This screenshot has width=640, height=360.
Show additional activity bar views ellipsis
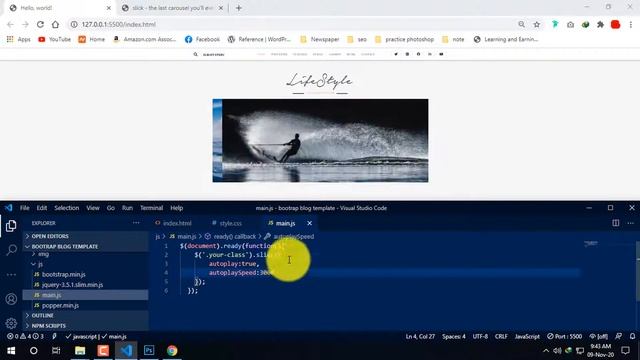click(11, 275)
